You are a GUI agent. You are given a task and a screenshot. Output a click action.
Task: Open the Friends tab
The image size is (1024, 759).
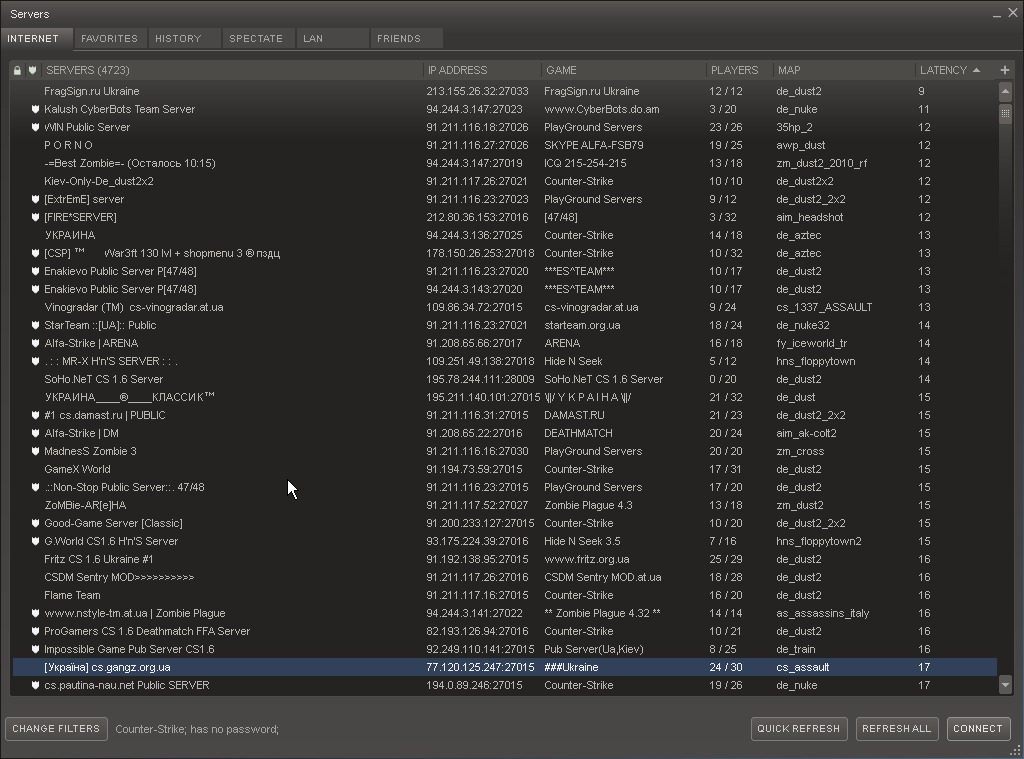(x=406, y=39)
